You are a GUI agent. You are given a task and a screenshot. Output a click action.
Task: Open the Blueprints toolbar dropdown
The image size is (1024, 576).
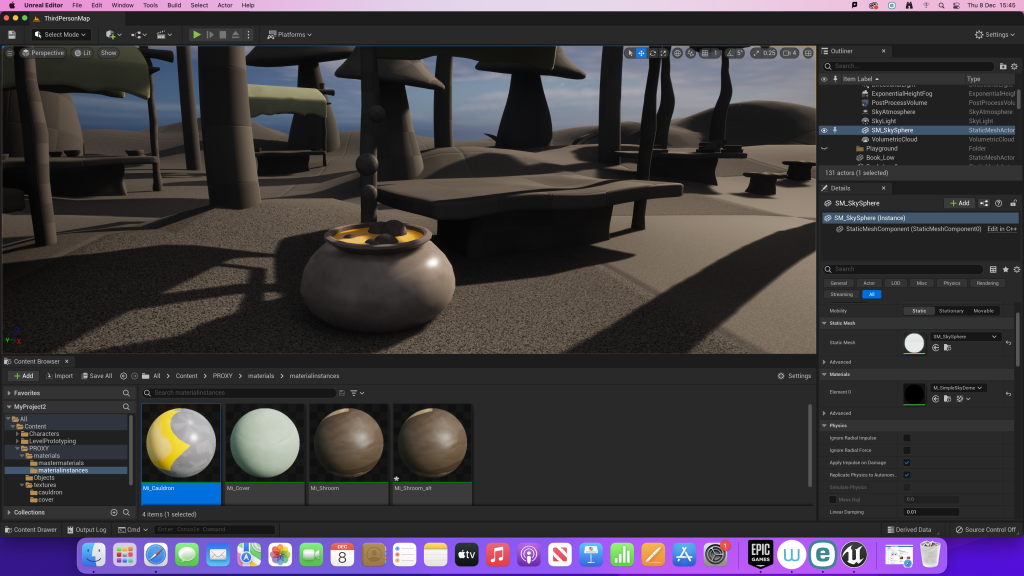point(138,35)
